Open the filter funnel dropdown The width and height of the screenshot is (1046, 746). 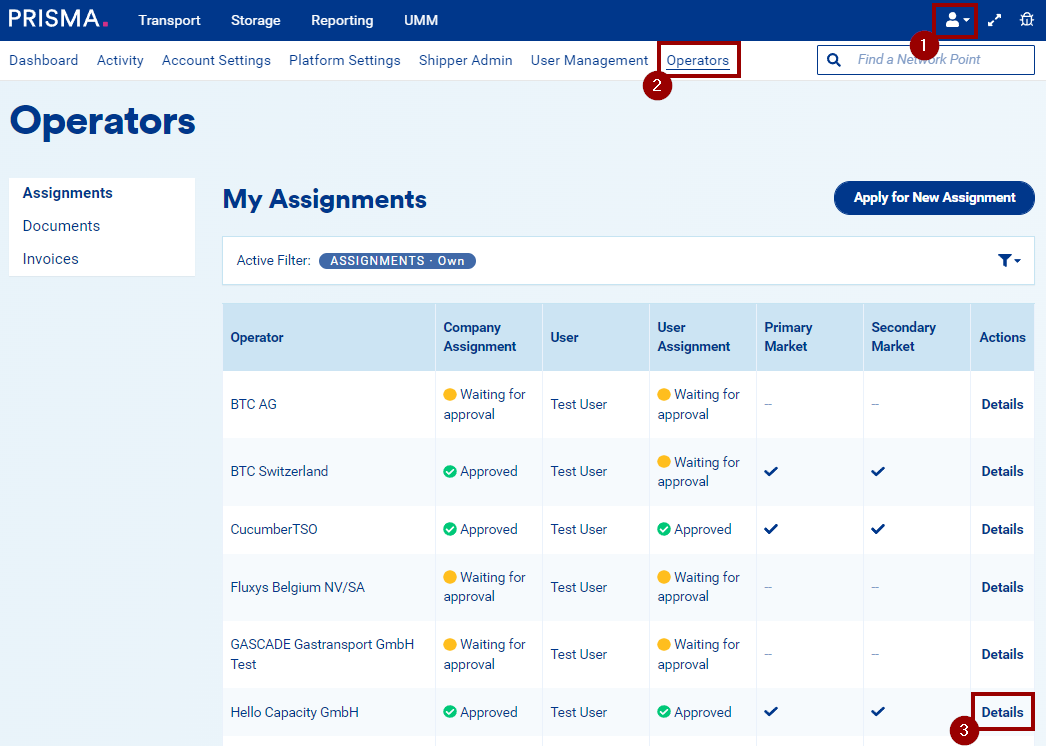coord(1009,260)
